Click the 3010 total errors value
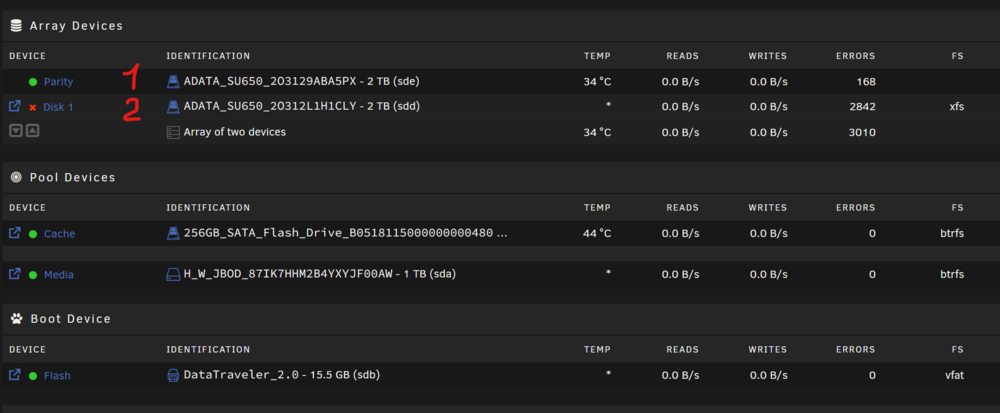This screenshot has height=413, width=1000. tap(864, 133)
